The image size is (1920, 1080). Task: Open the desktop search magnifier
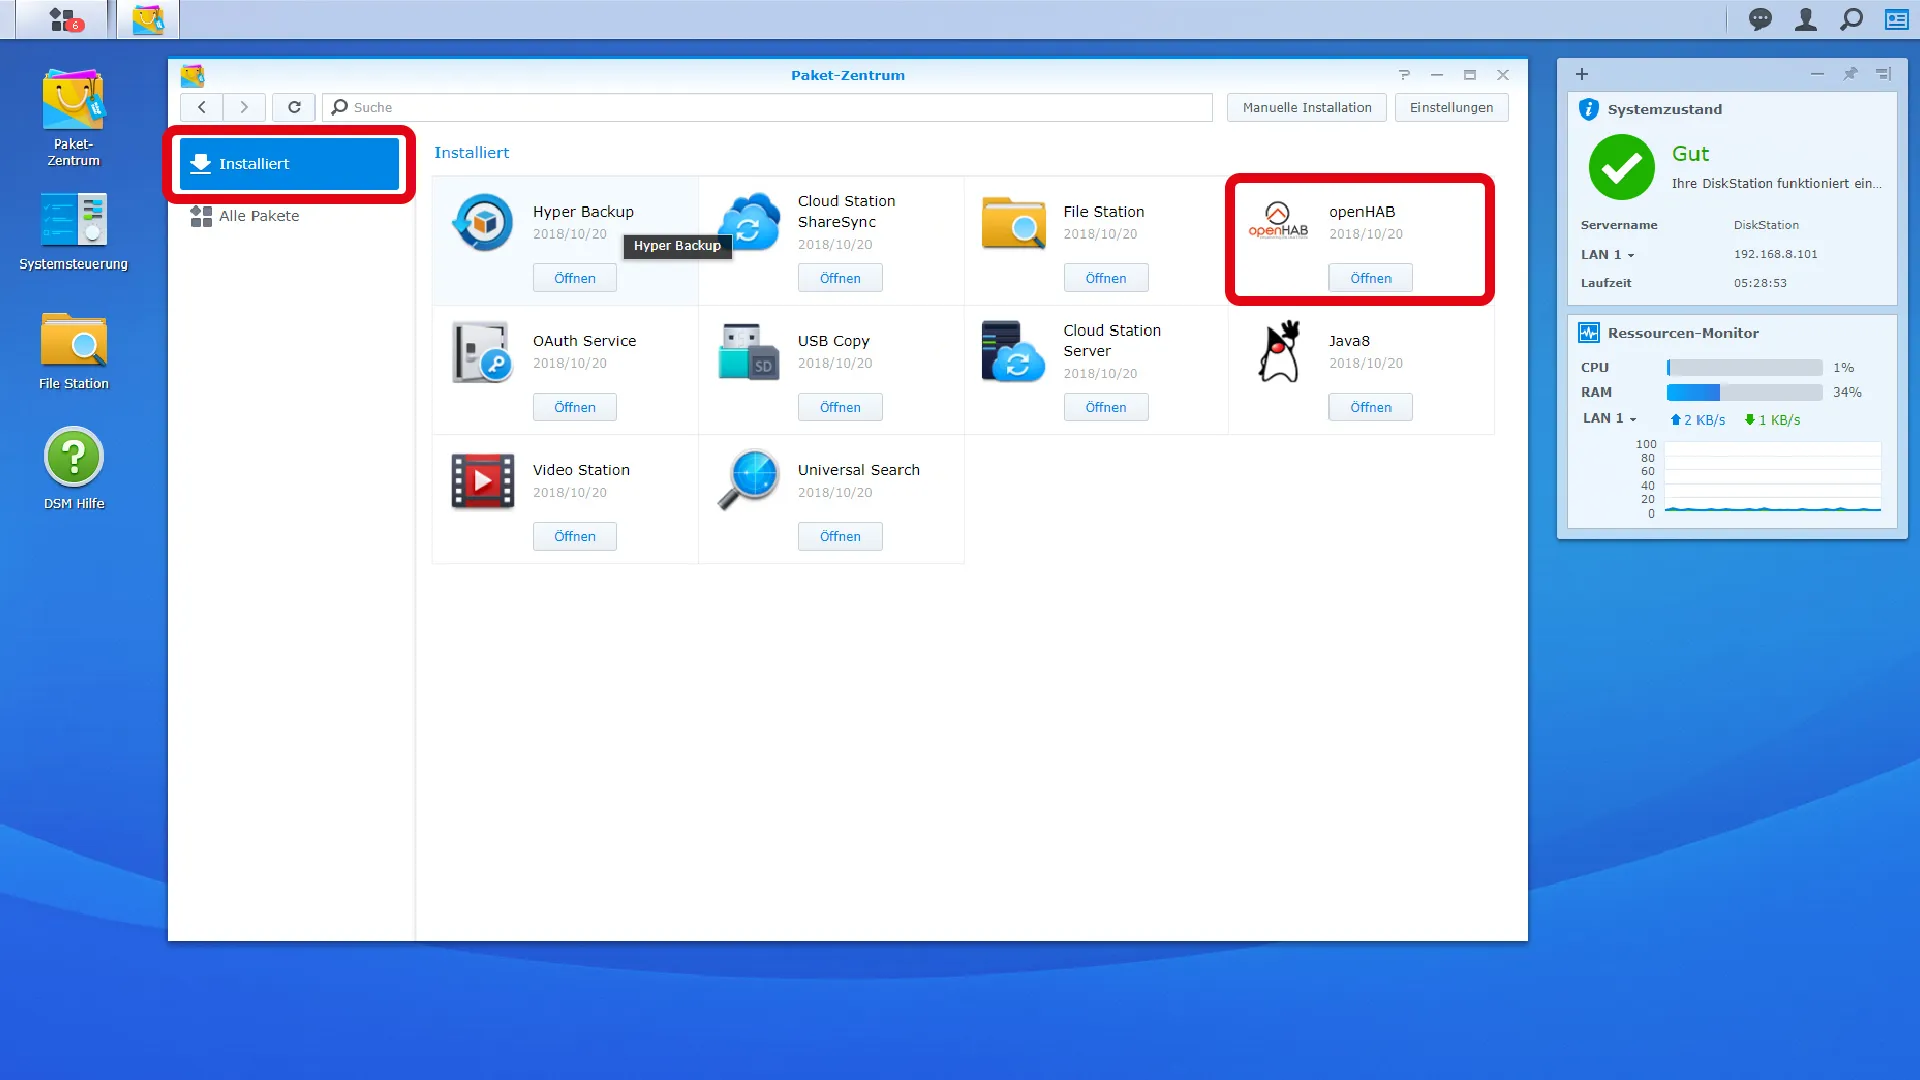point(1852,19)
